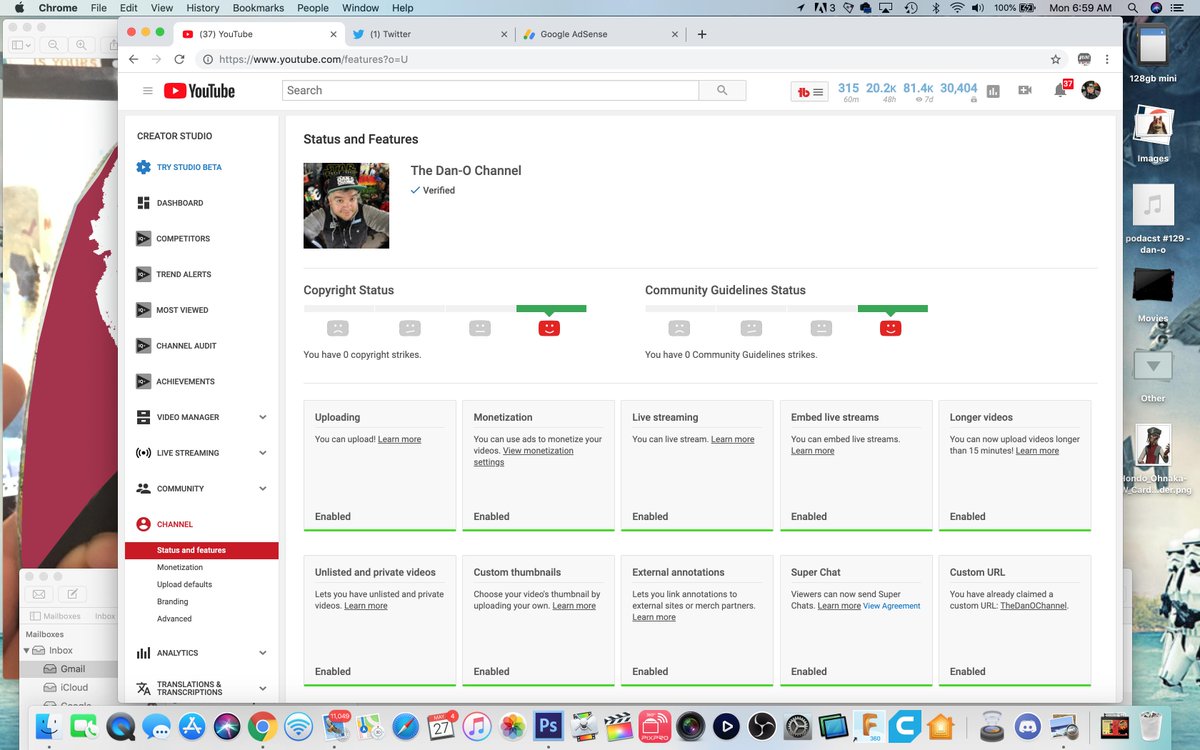This screenshot has width=1200, height=750.
Task: Open the 128gb mini desktop drive
Action: click(1153, 55)
